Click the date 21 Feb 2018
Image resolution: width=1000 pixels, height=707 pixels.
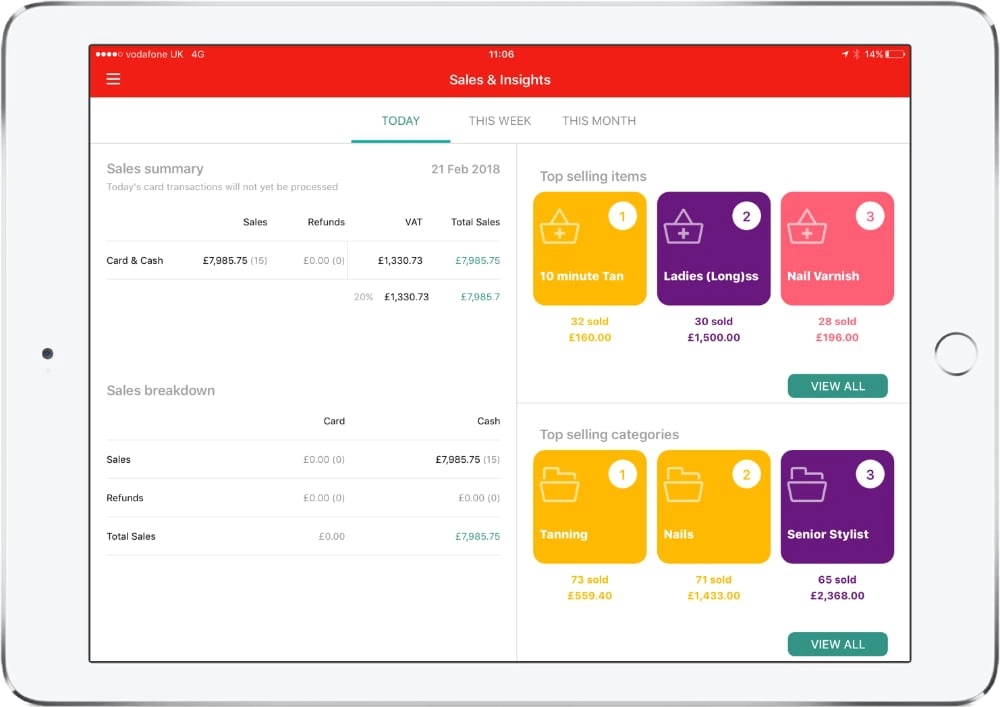click(466, 169)
